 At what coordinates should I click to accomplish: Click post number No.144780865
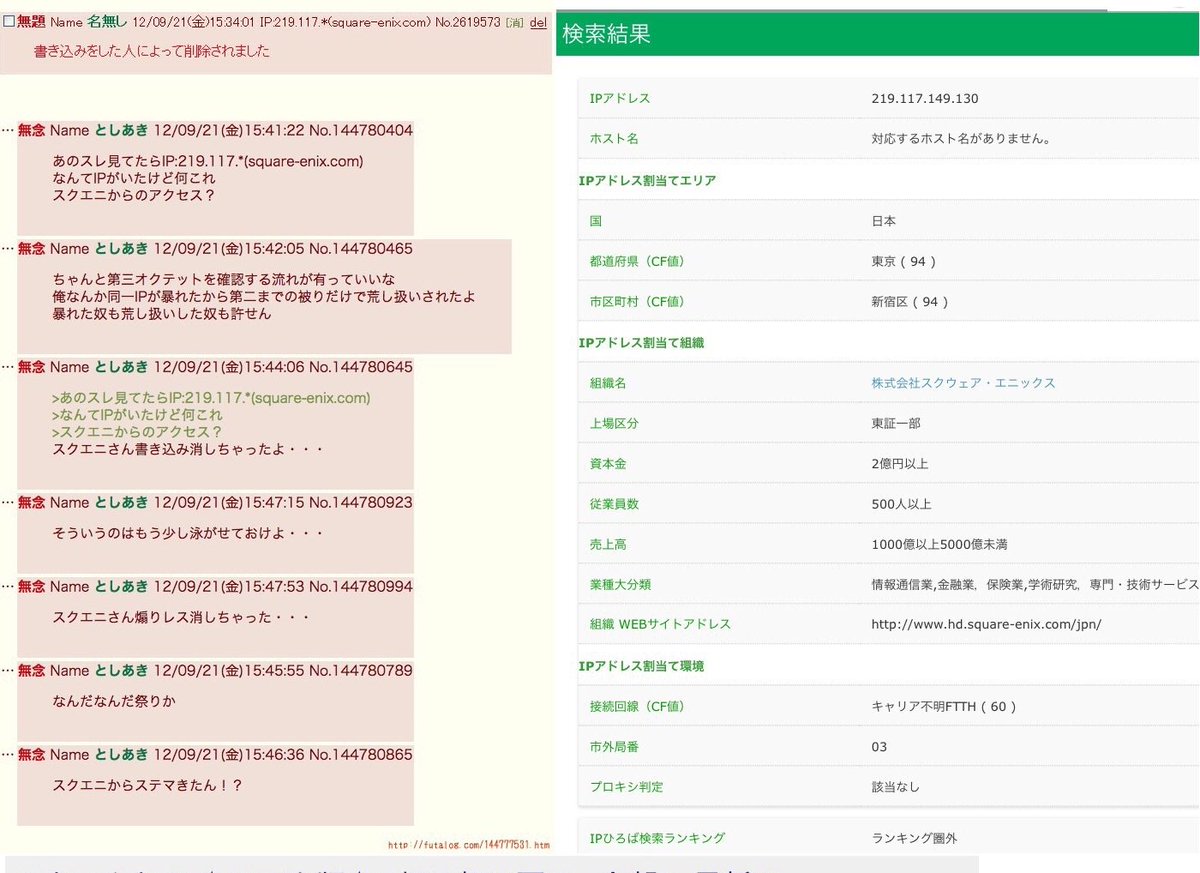[361, 754]
